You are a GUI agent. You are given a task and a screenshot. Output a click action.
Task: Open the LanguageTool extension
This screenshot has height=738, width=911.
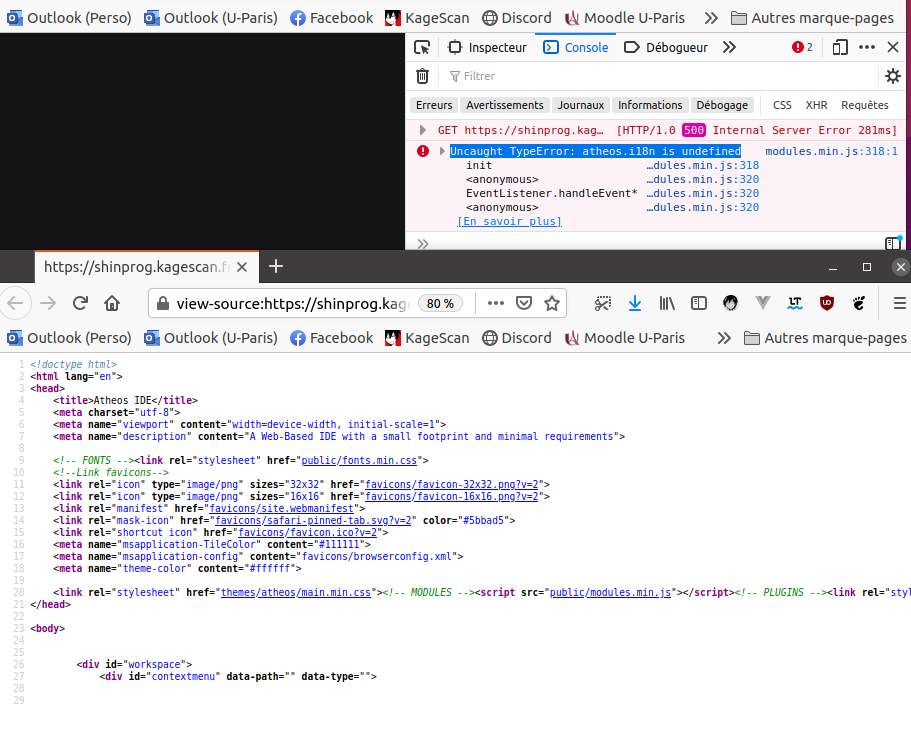click(x=793, y=303)
